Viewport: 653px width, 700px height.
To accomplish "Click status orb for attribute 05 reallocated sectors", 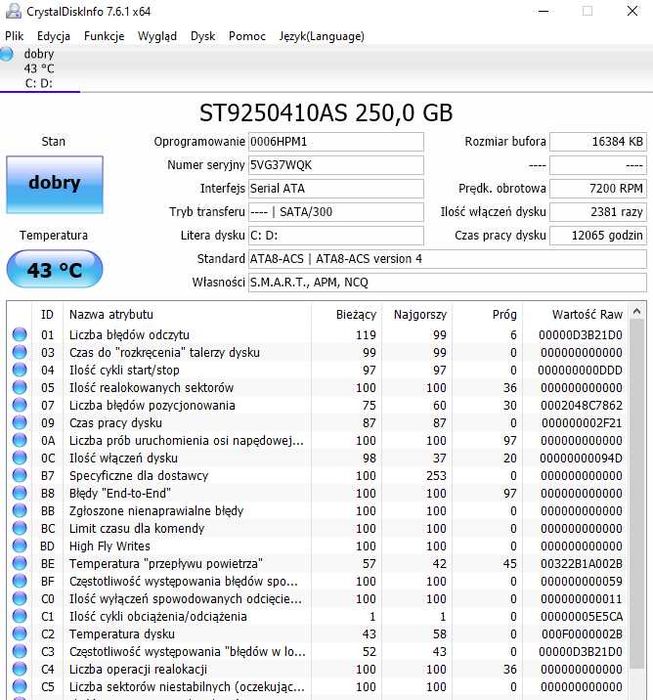I will pyautogui.click(x=19, y=388).
